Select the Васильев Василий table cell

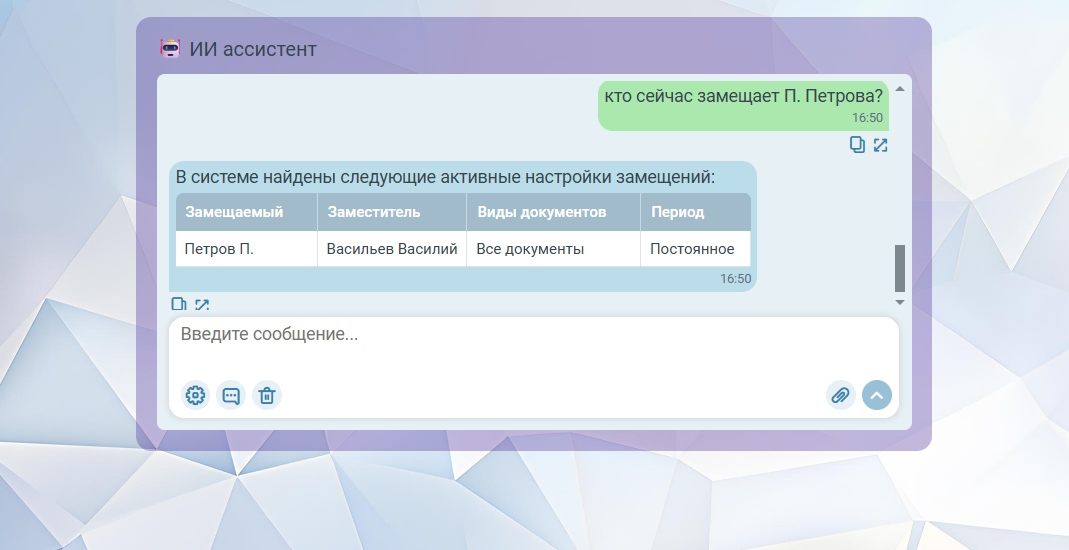click(392, 249)
